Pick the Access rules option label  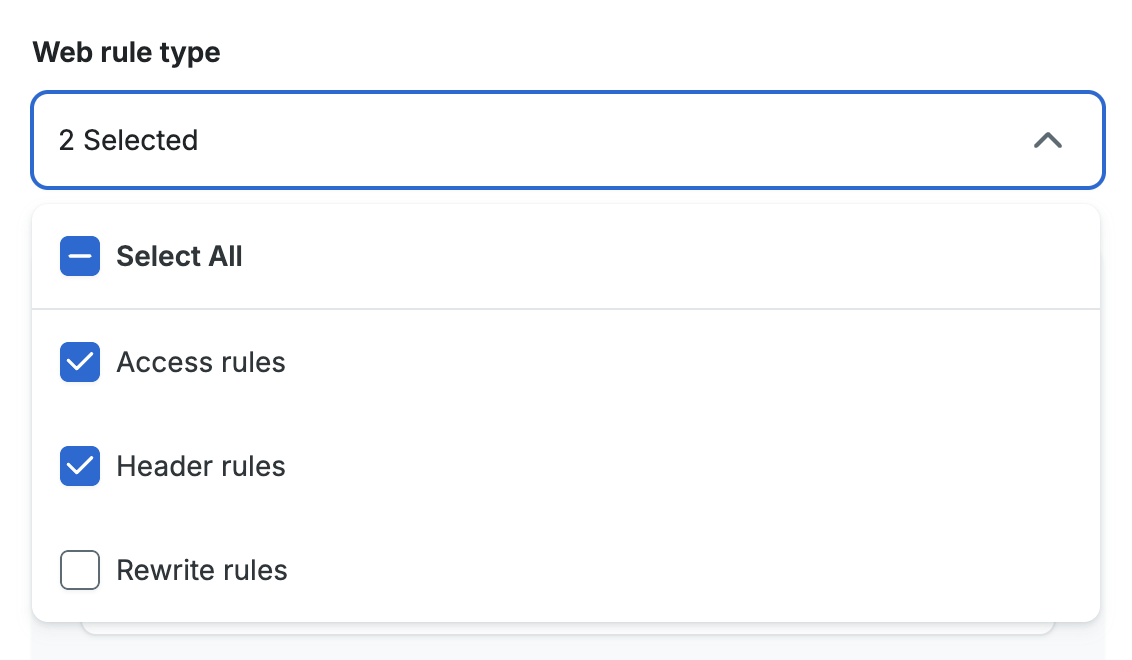click(x=201, y=362)
